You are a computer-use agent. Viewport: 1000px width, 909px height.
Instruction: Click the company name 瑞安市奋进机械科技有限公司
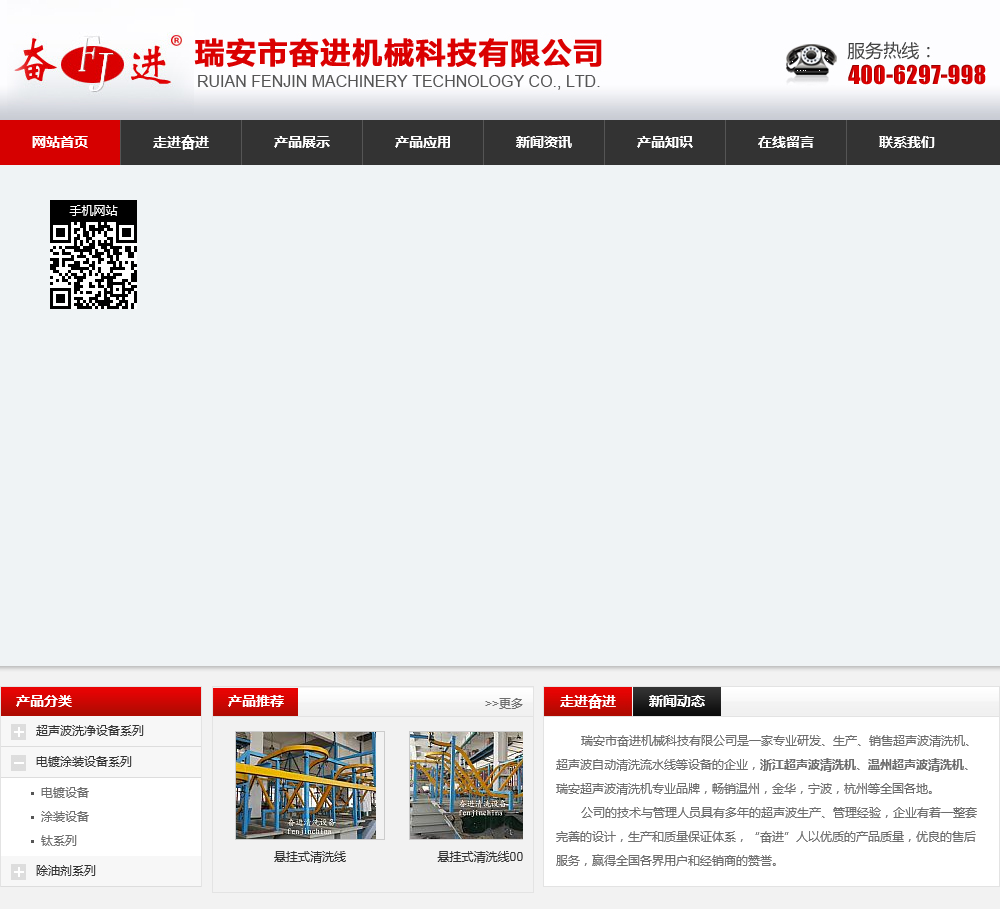tap(399, 53)
